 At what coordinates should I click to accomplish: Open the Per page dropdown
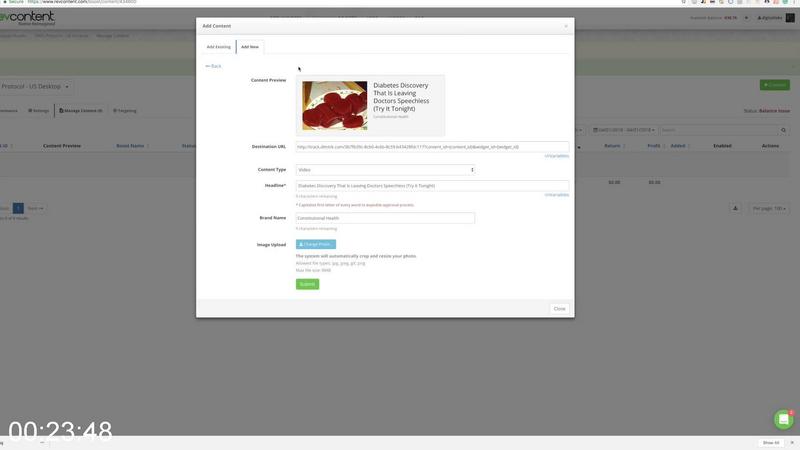pyautogui.click(x=769, y=208)
